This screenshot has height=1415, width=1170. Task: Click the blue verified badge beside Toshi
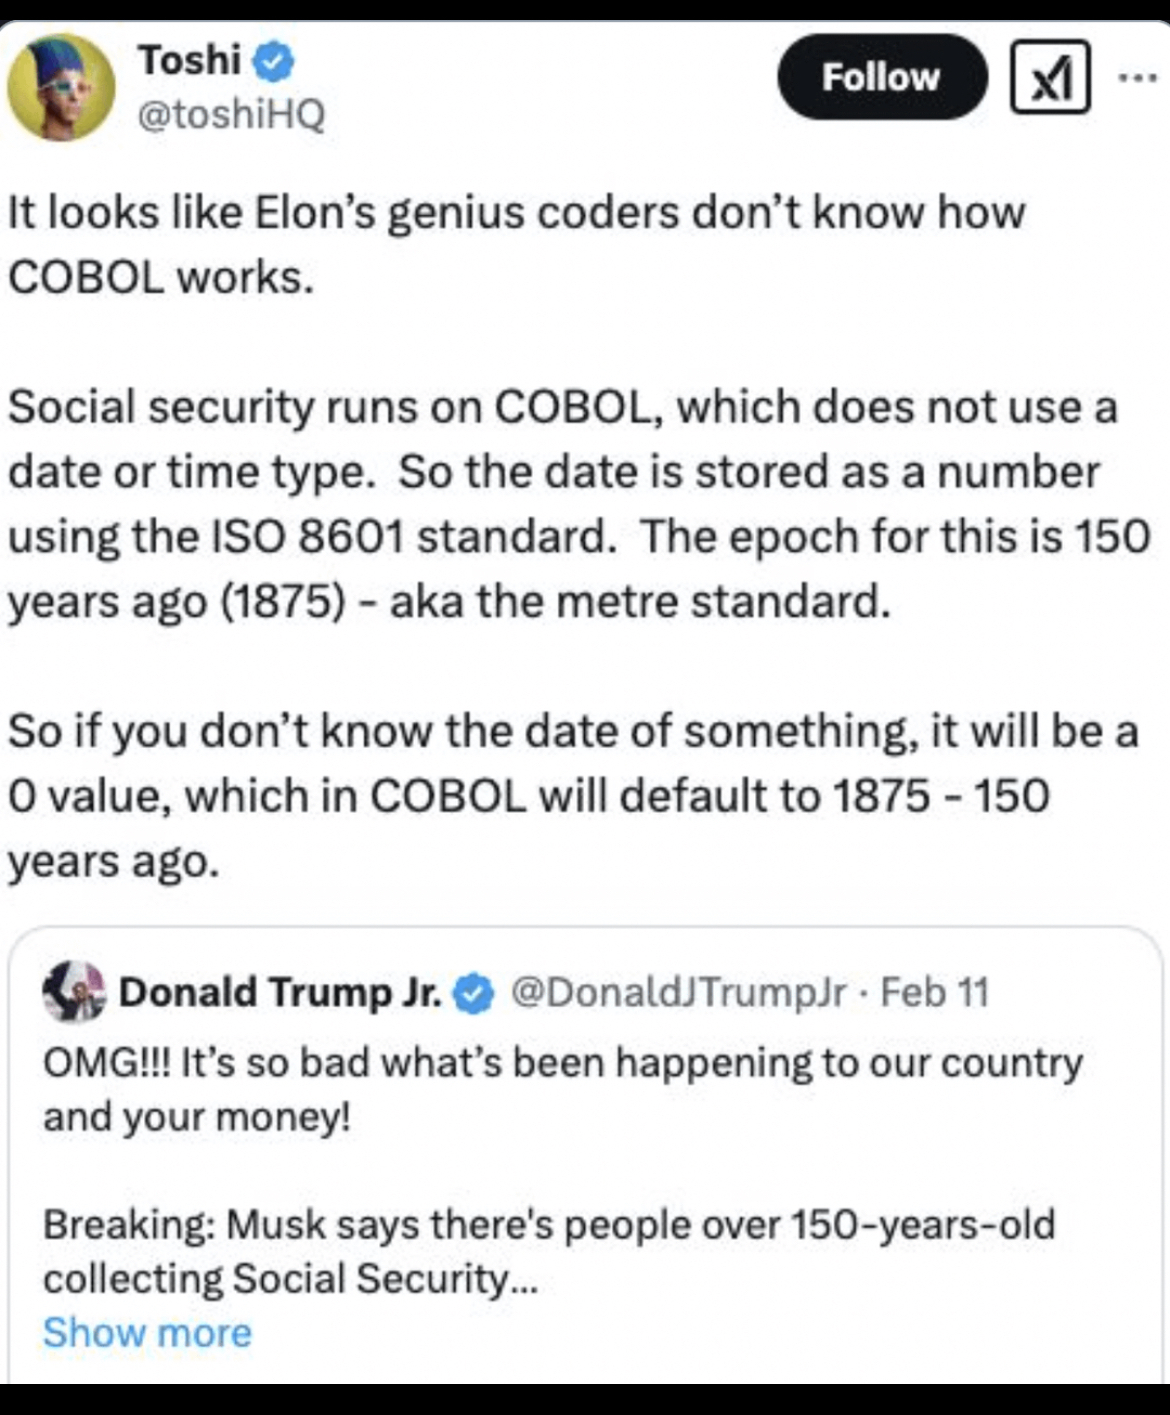[272, 62]
